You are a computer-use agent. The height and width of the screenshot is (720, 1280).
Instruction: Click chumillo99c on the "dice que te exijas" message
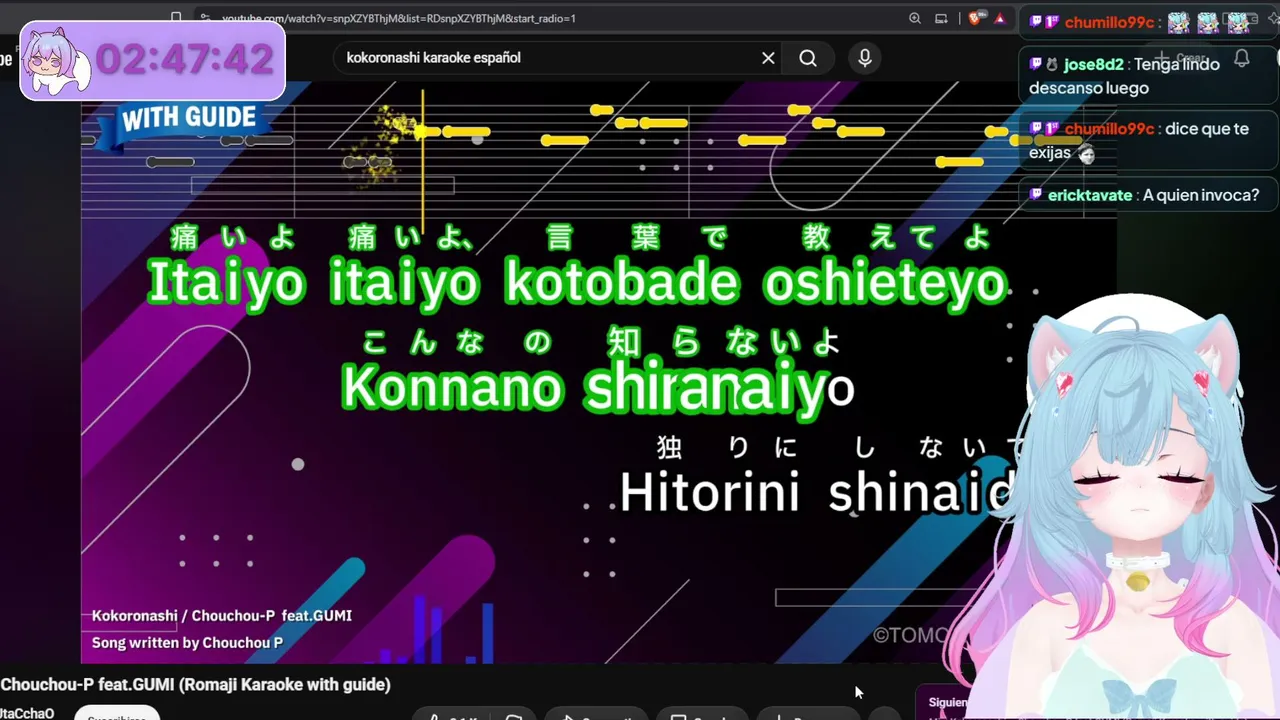[1107, 129]
